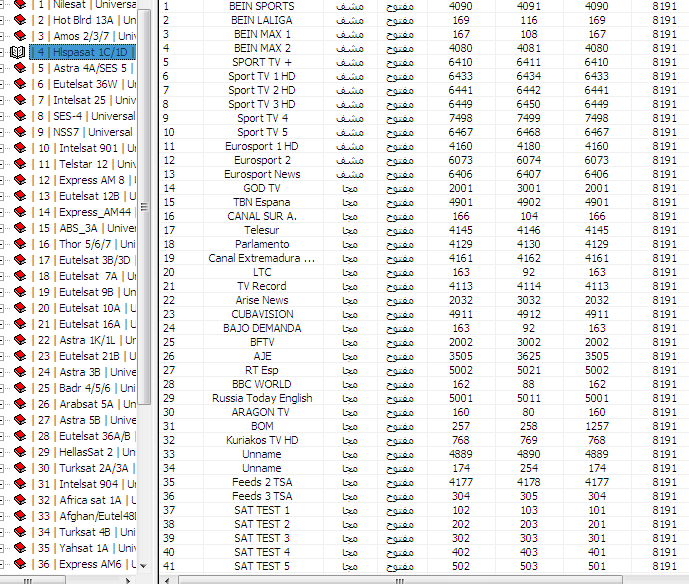Click the open book icon for Hispasat 1C/1D
Viewport: 689px width, 584px height.
tap(18, 52)
